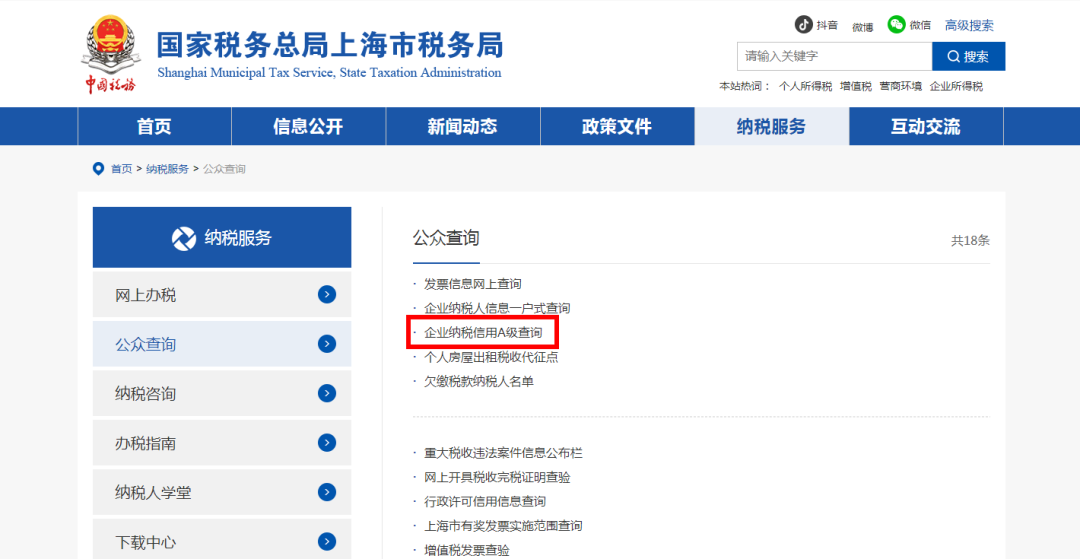The image size is (1080, 559).
Task: Open the 新闻动态 navigation tab
Action: [x=463, y=126]
